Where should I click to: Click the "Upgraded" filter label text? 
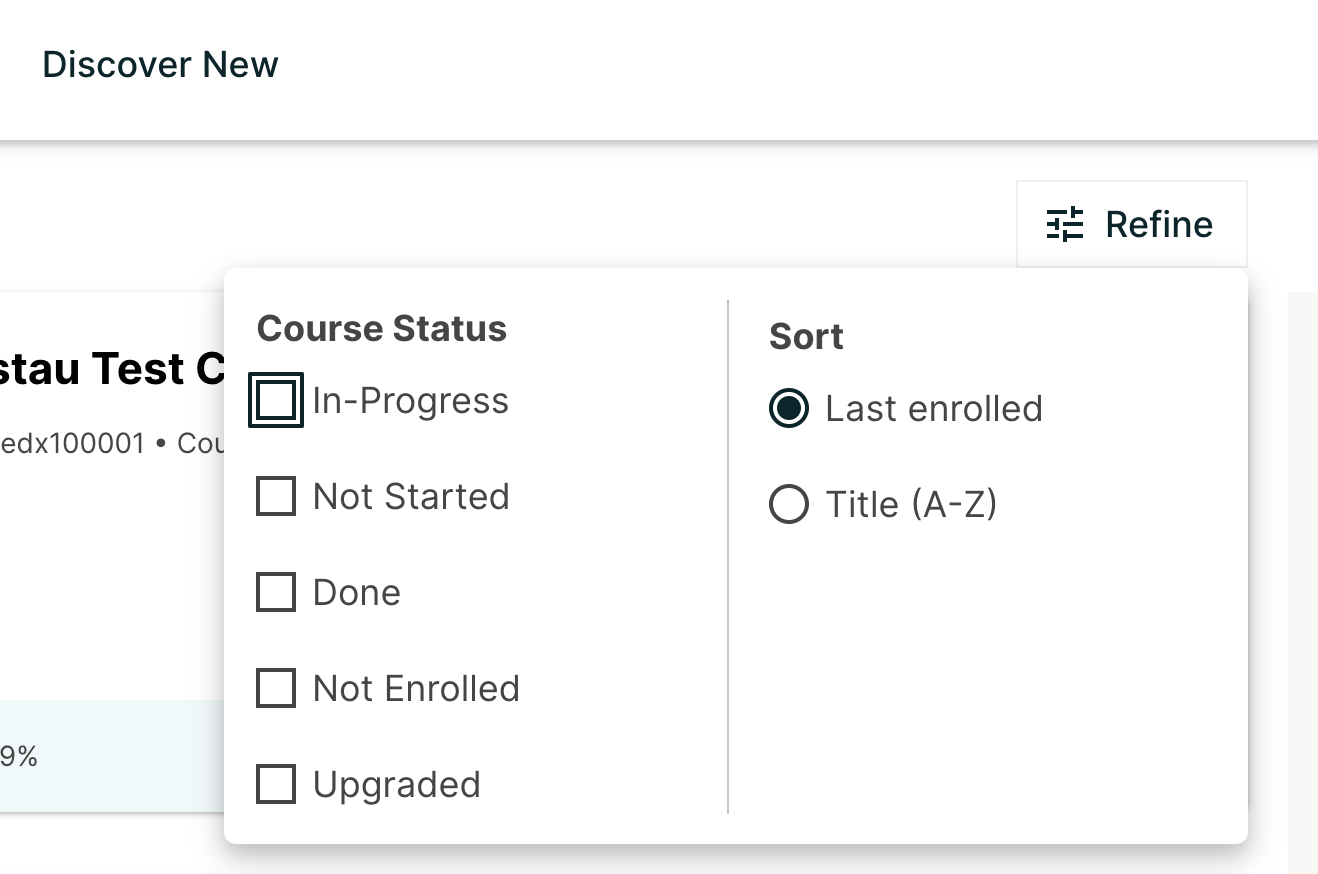(397, 785)
